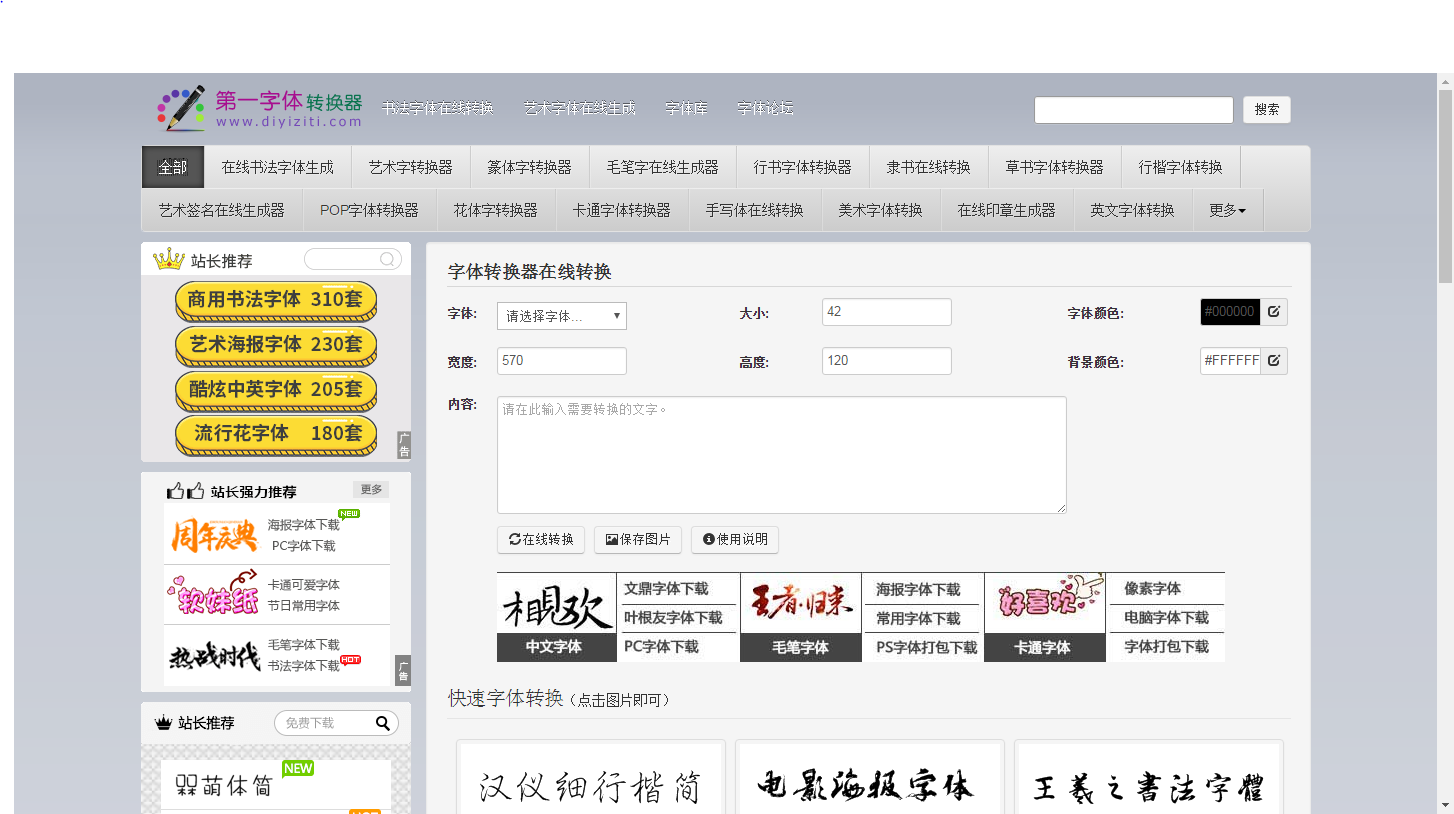Select the 全部 category tab

tap(173, 167)
